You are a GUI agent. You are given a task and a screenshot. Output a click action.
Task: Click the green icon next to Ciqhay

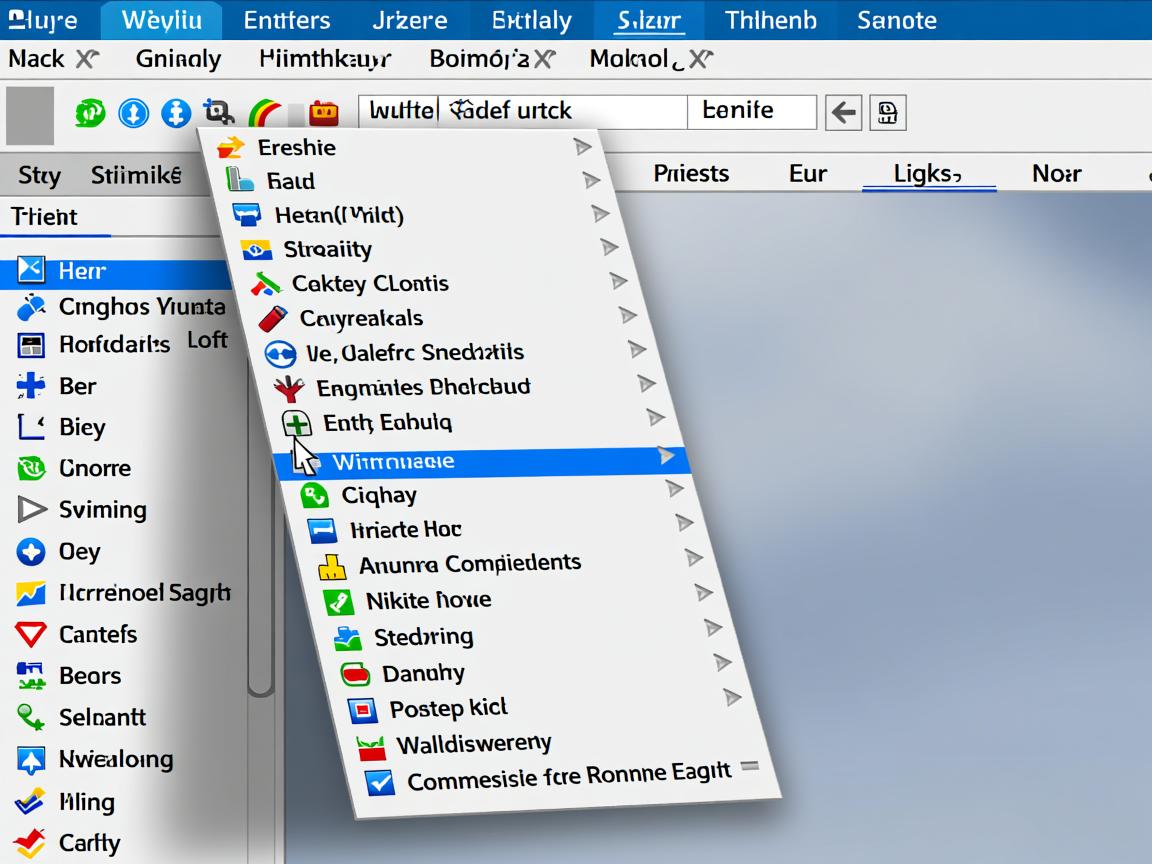click(x=315, y=495)
